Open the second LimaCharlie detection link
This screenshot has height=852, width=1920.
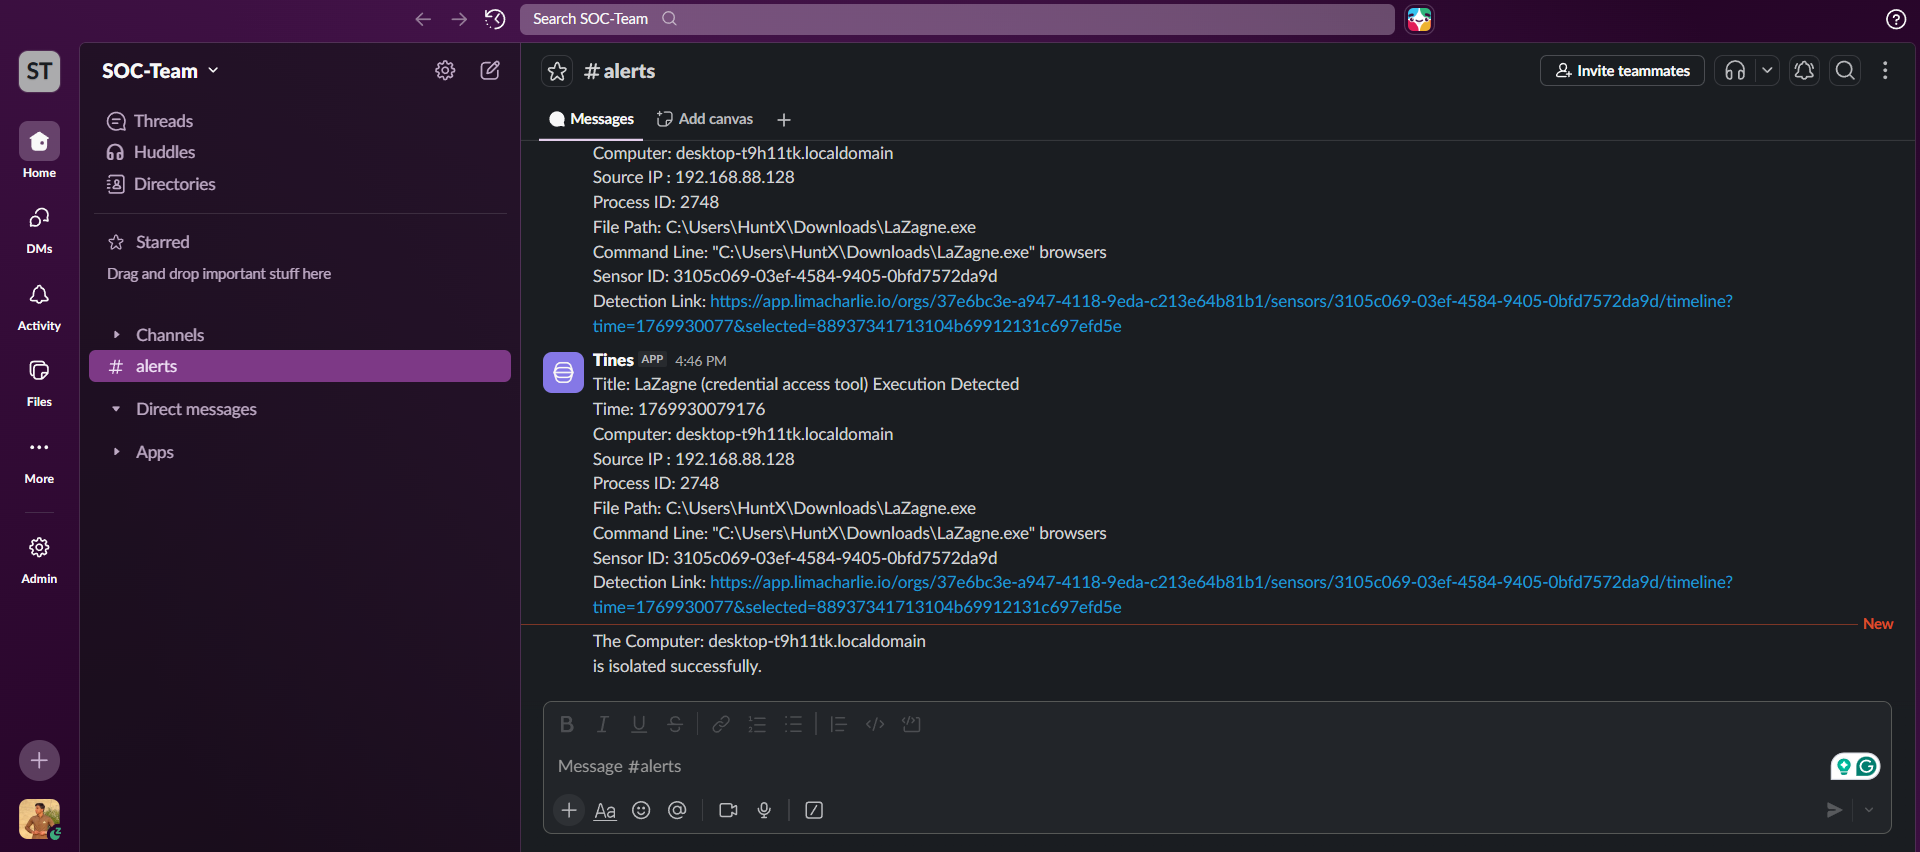pos(1162,594)
